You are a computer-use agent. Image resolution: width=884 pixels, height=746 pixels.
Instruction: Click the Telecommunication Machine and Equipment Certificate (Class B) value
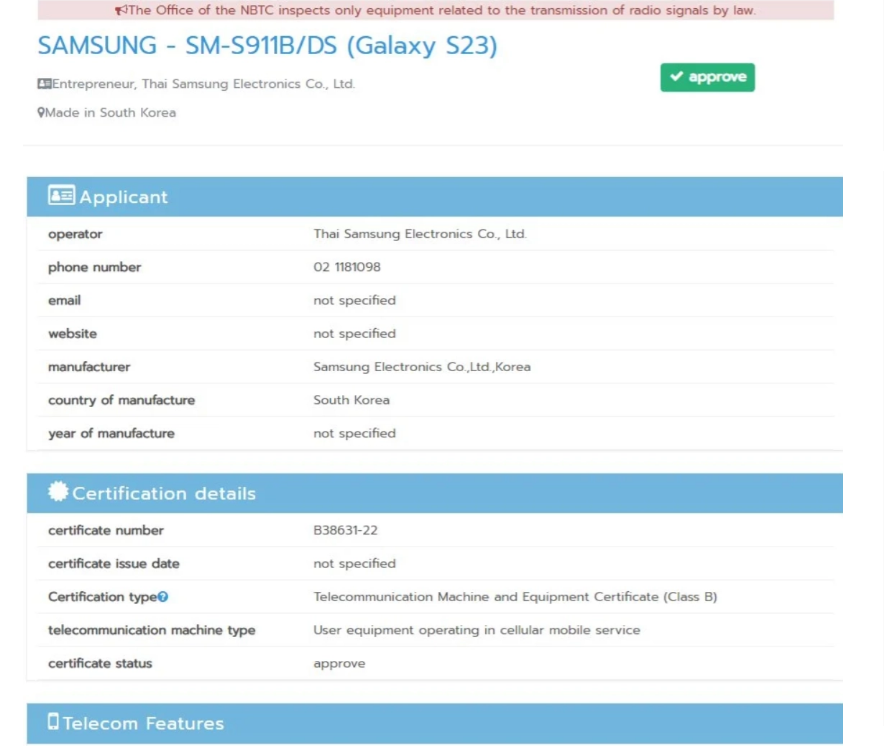click(x=515, y=597)
